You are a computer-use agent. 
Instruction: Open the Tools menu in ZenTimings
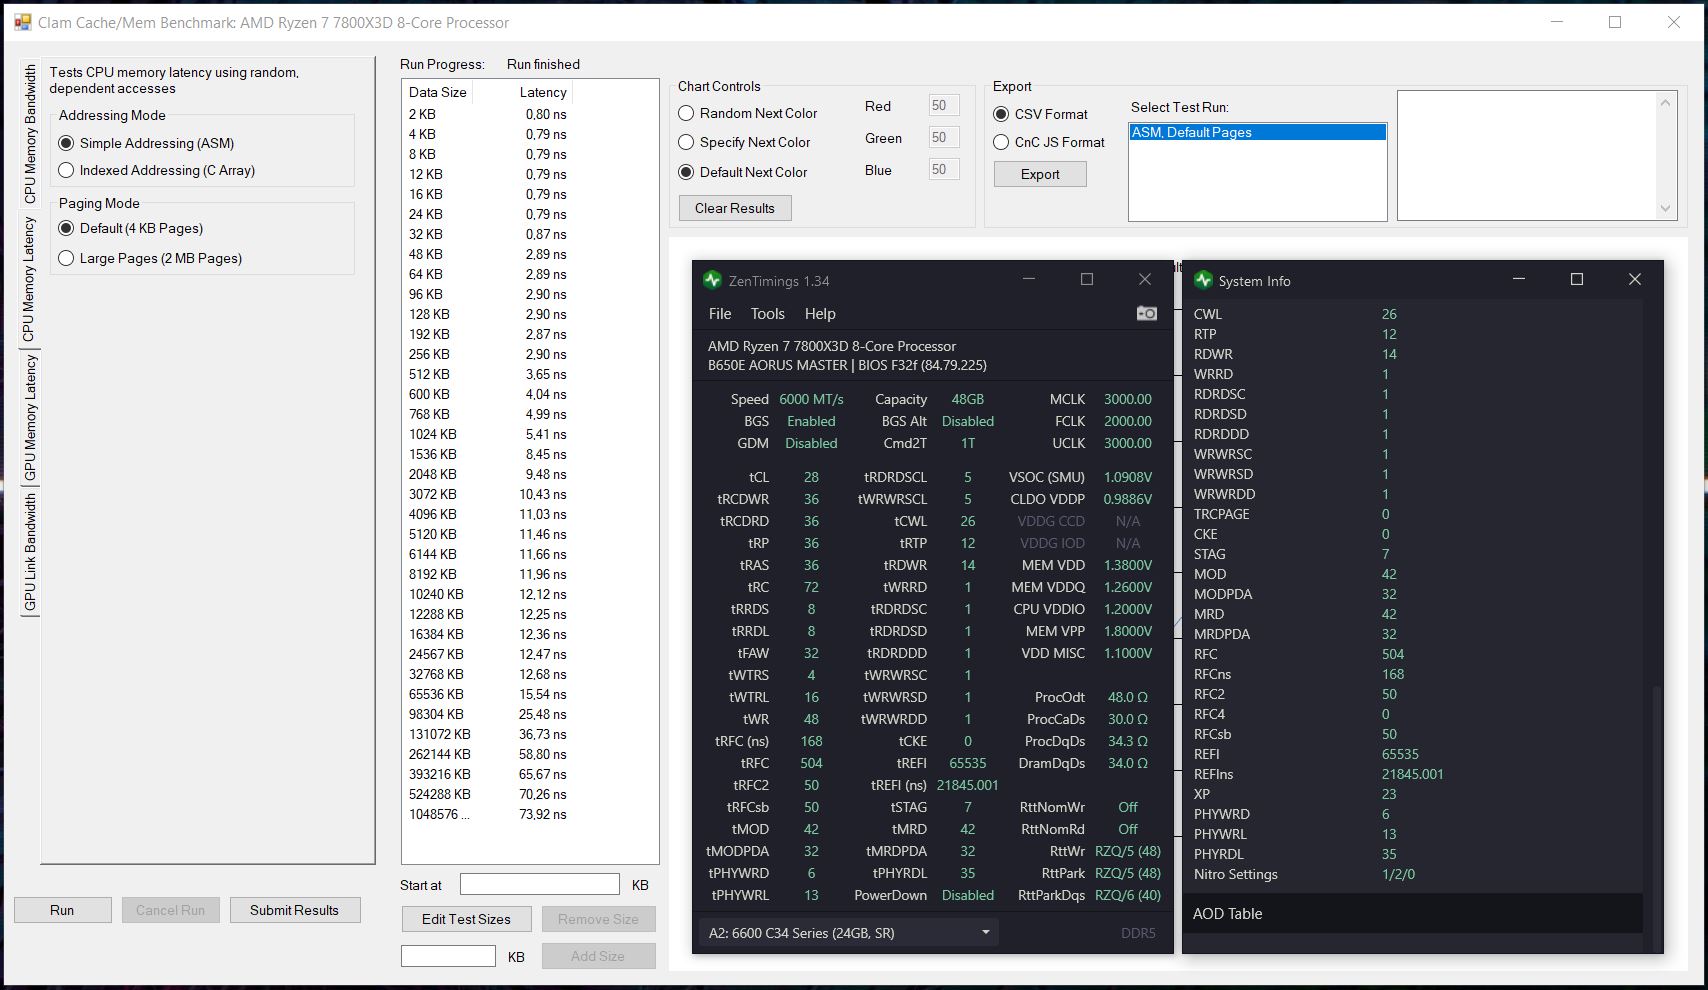click(768, 314)
